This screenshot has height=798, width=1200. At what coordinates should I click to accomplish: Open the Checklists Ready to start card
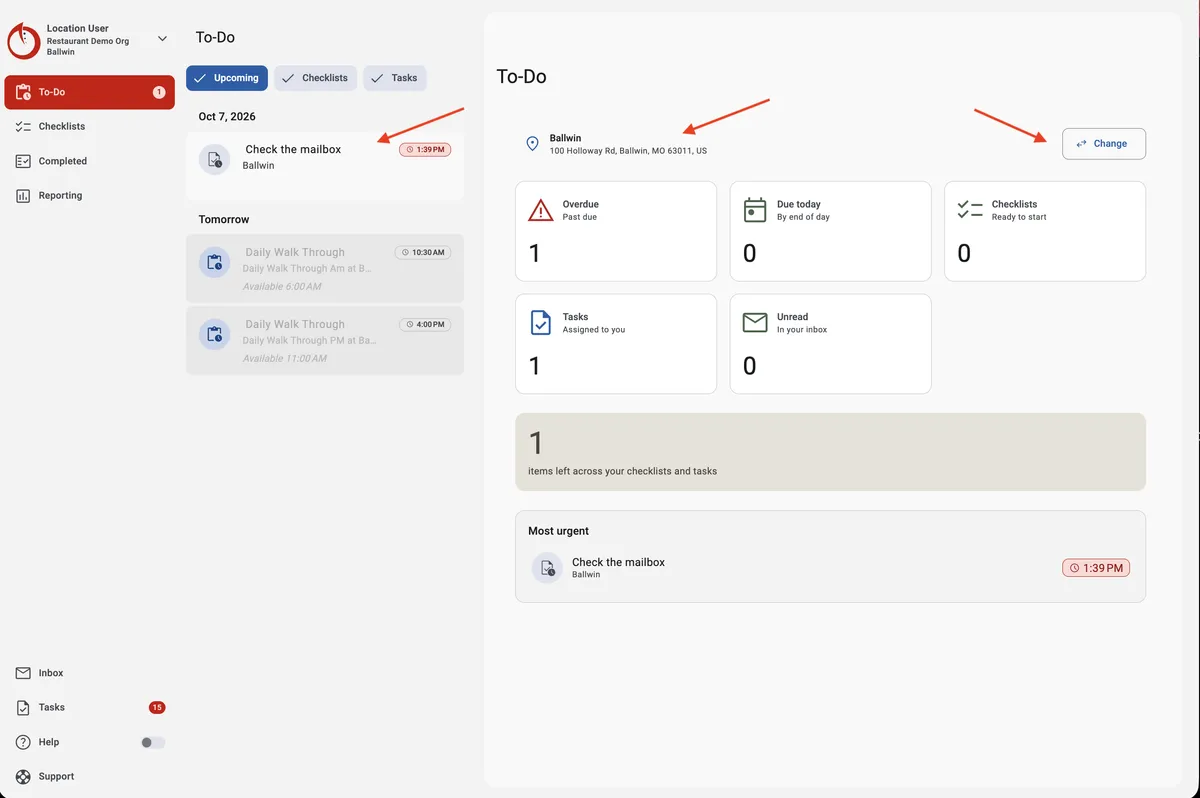coord(1045,231)
